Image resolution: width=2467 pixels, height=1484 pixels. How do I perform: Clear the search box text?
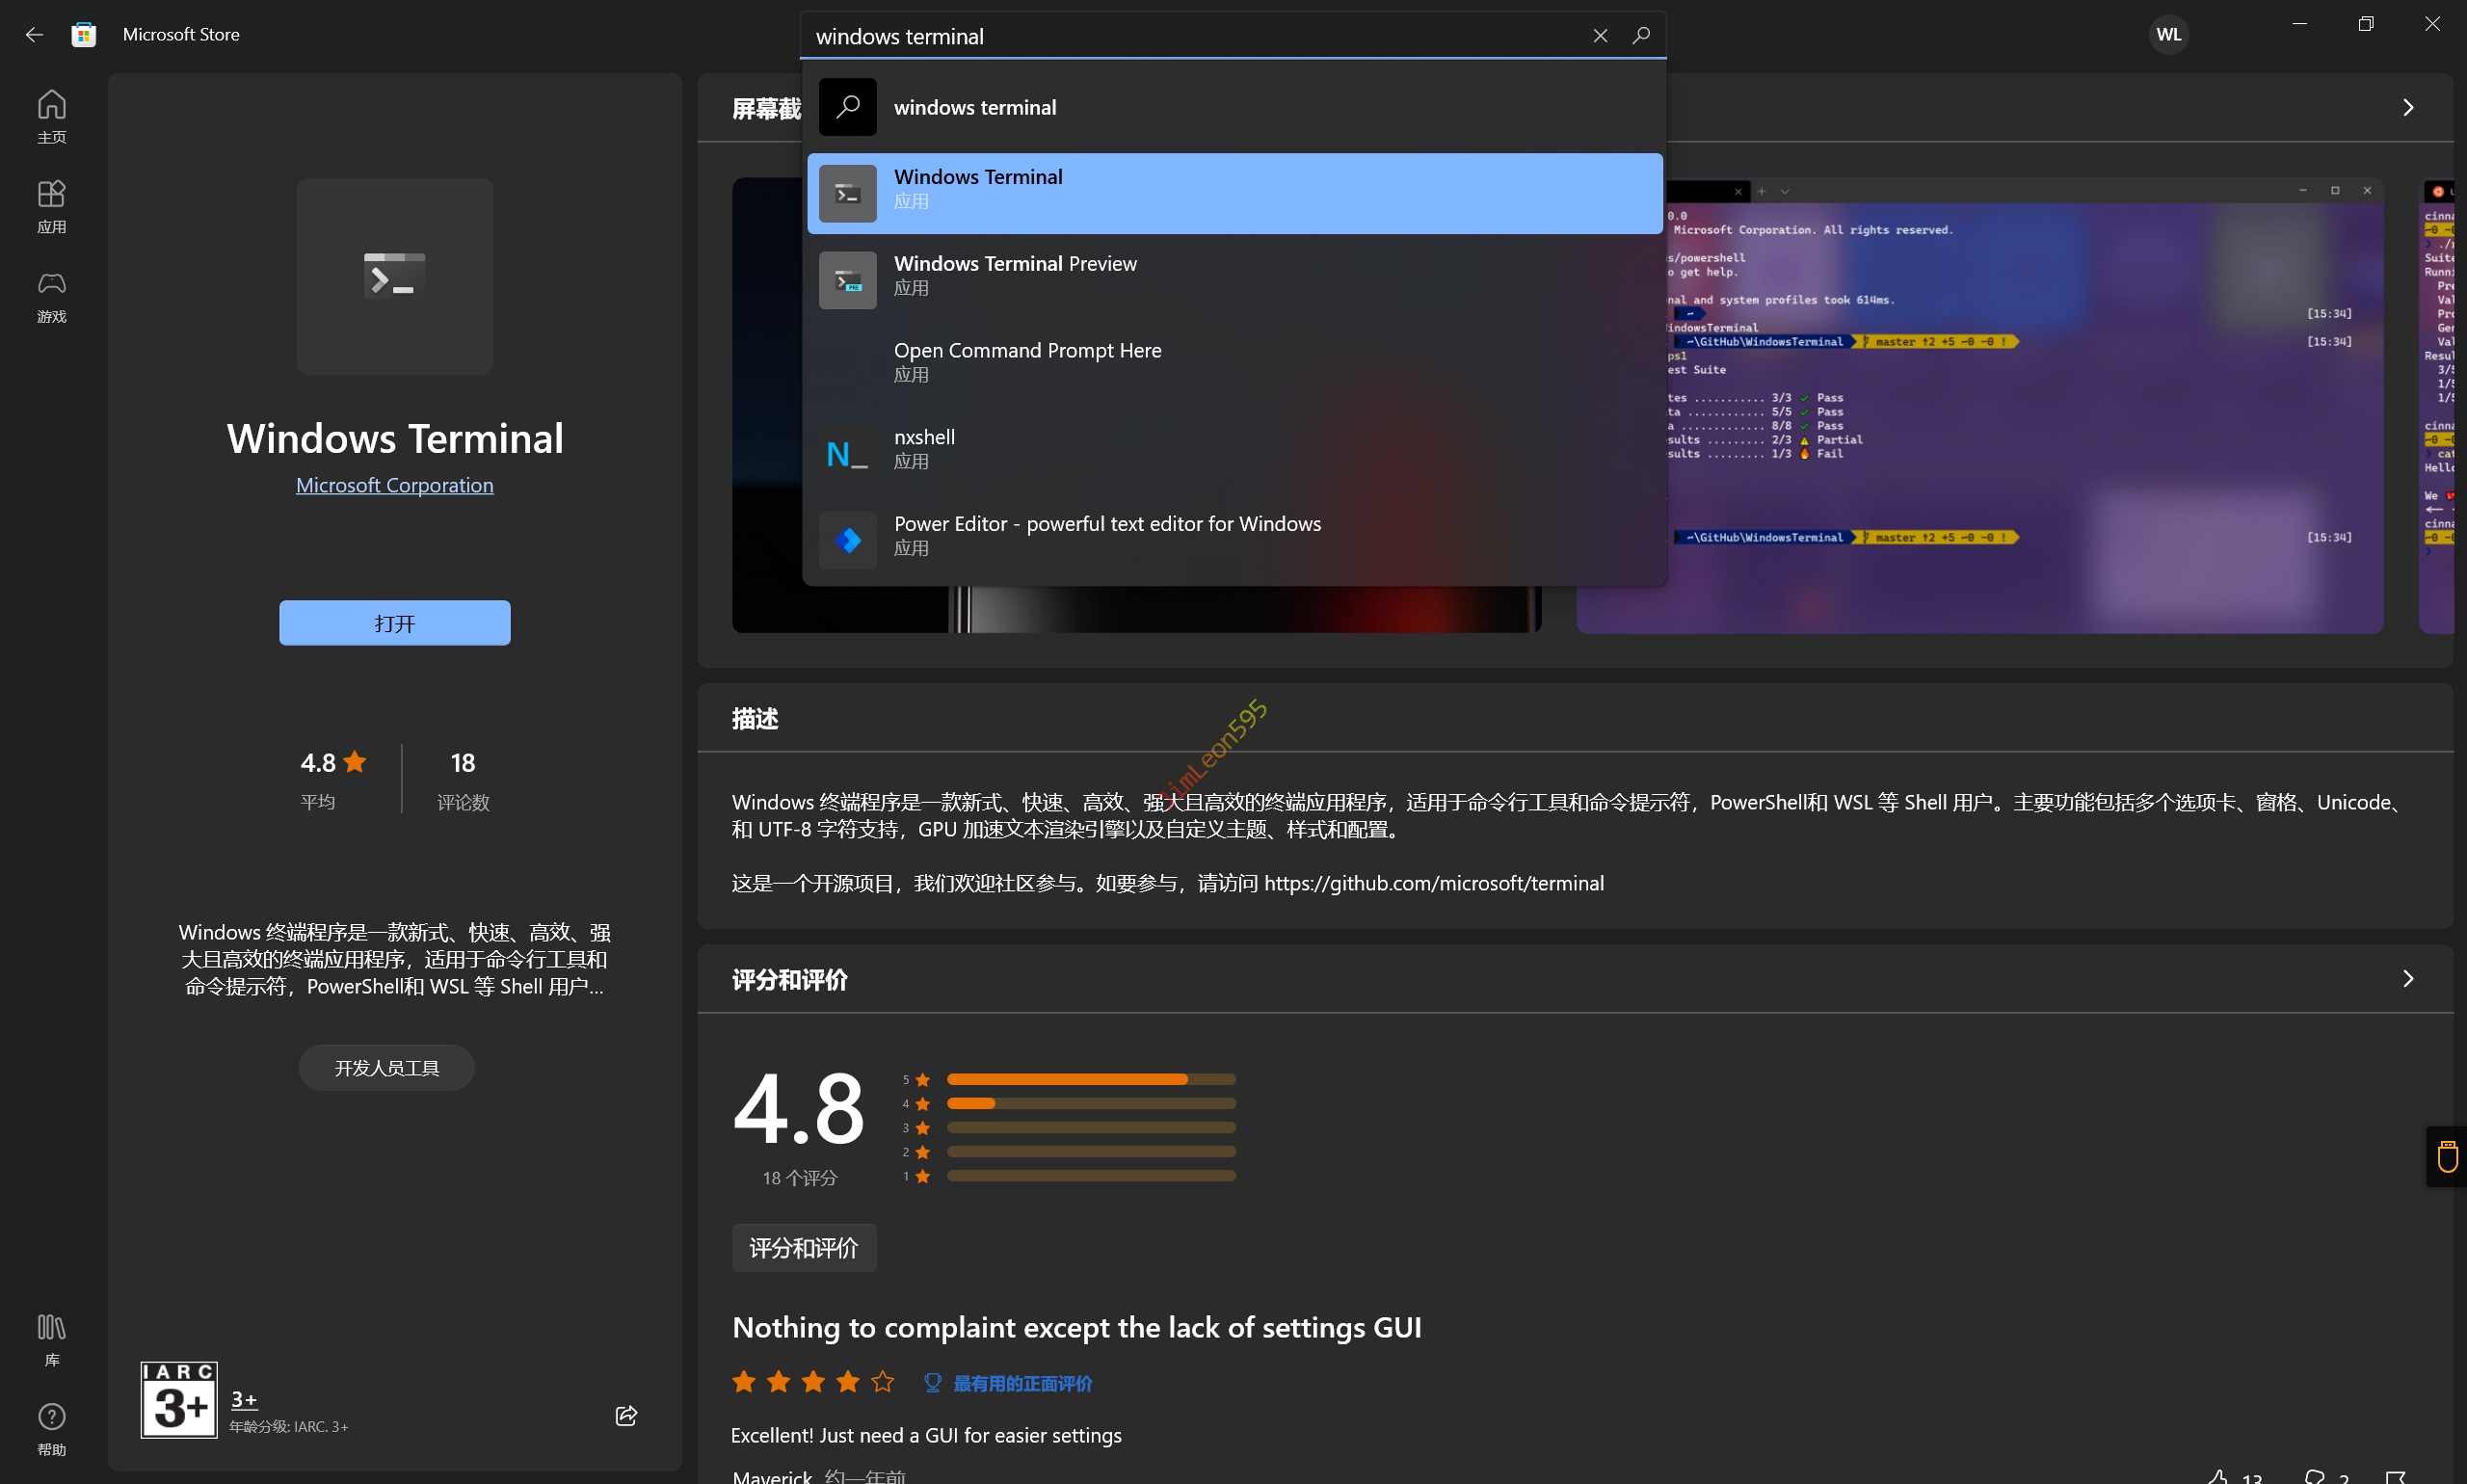point(1600,36)
